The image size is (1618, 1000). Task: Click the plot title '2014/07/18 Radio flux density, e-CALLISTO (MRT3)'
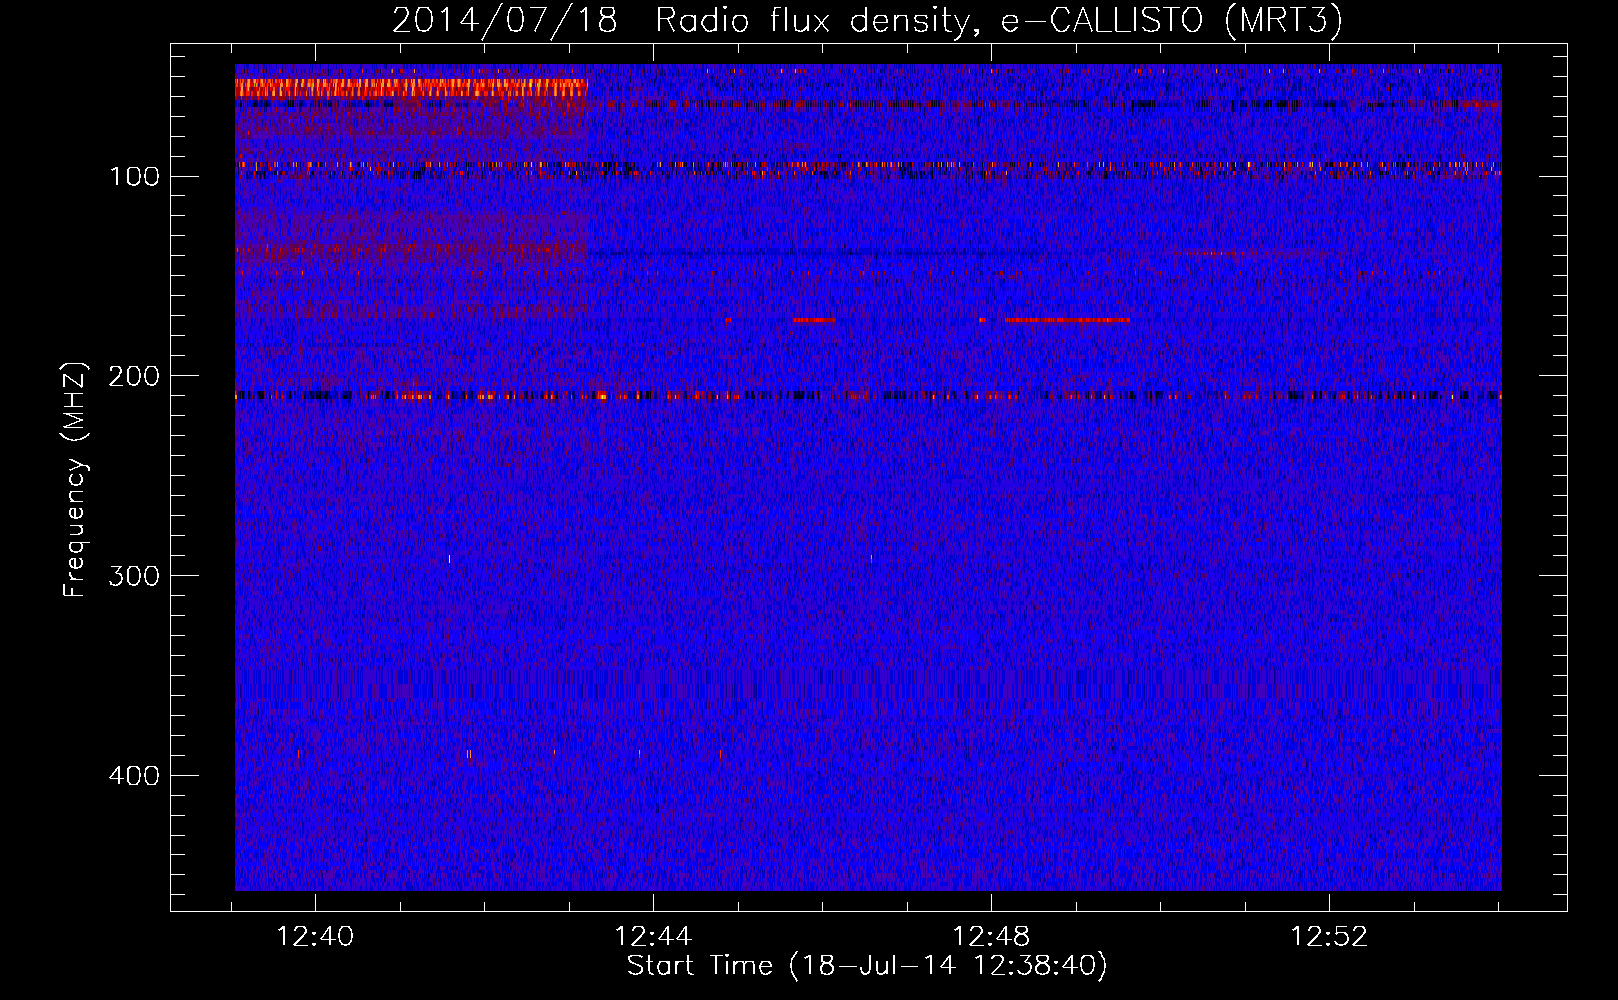[867, 20]
